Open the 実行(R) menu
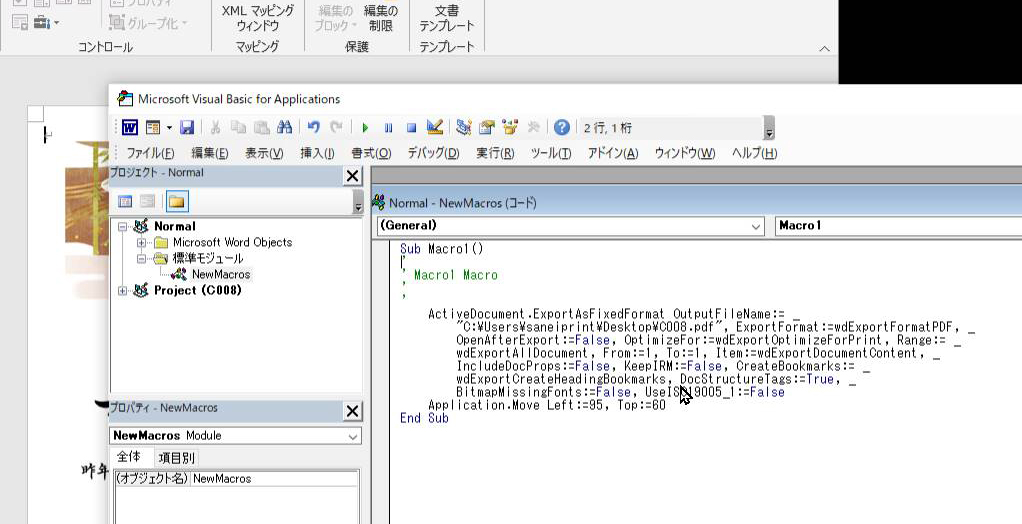The width and height of the screenshot is (1022, 524). tap(495, 153)
